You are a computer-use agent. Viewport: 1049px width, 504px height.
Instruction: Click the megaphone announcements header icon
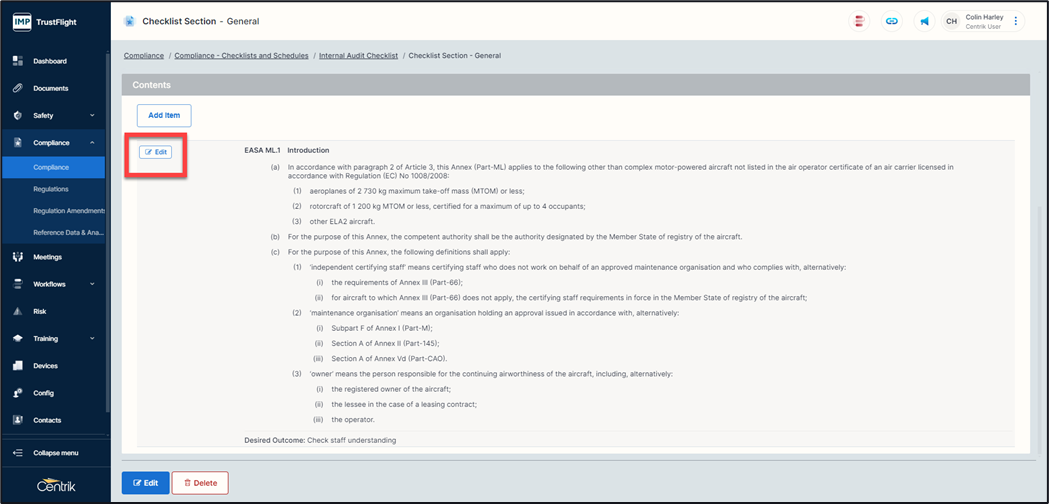[x=924, y=21]
